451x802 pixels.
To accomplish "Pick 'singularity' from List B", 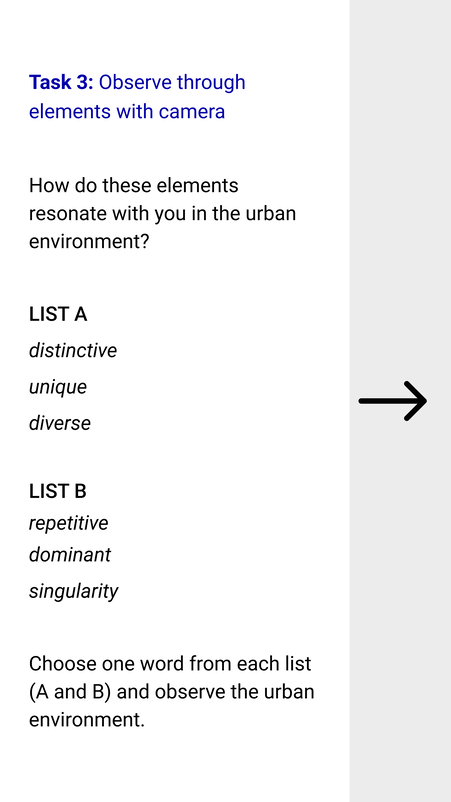I will coord(73,591).
